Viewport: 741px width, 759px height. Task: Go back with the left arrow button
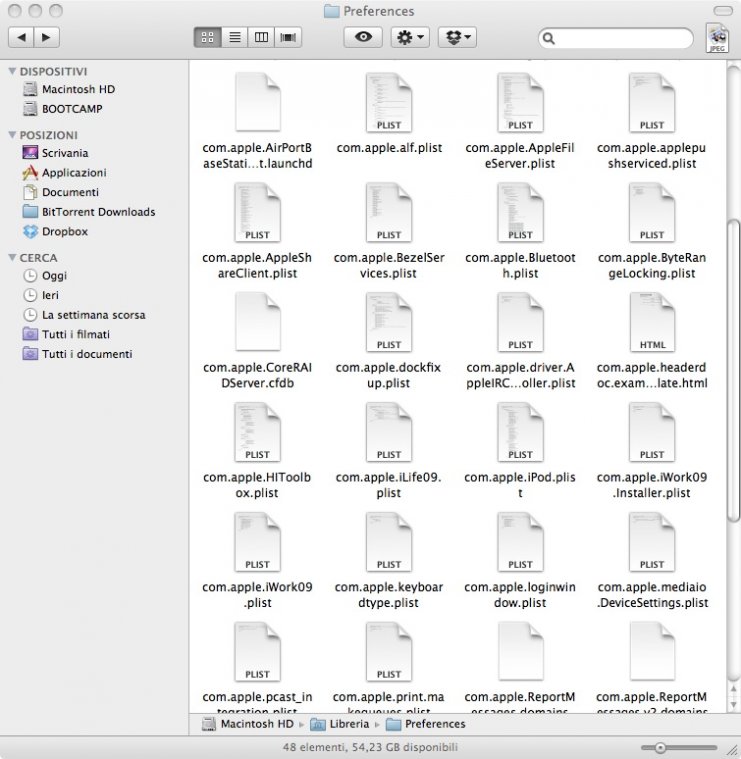click(x=21, y=37)
